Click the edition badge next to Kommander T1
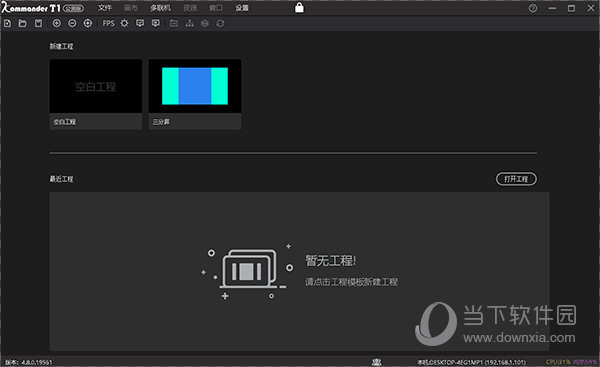This screenshot has height=367, width=600. (73, 8)
